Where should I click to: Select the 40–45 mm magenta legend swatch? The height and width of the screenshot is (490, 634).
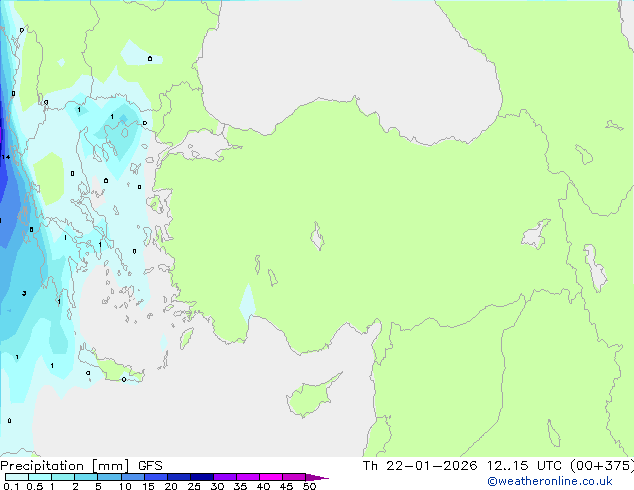click(x=271, y=477)
